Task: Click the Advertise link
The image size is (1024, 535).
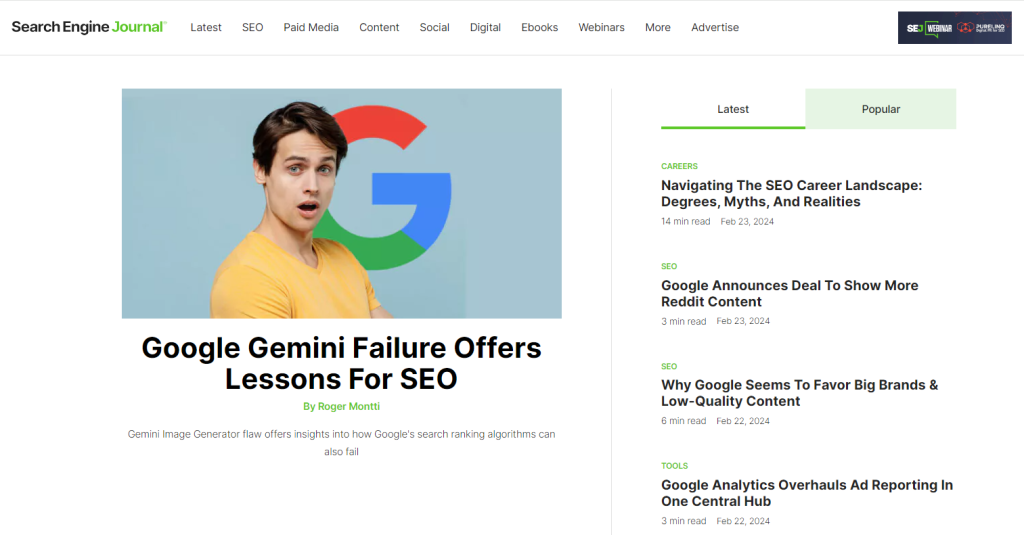Action: tap(715, 27)
